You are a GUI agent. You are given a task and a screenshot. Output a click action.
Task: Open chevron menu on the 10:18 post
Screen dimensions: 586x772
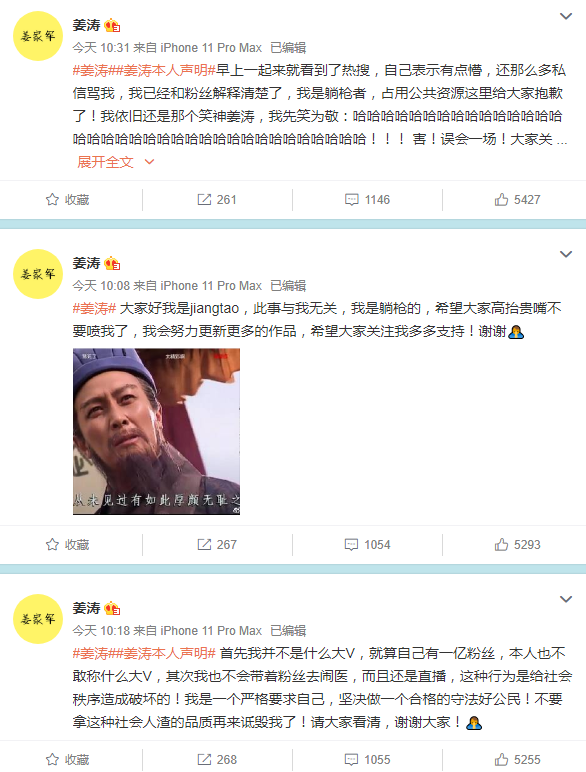(566, 599)
